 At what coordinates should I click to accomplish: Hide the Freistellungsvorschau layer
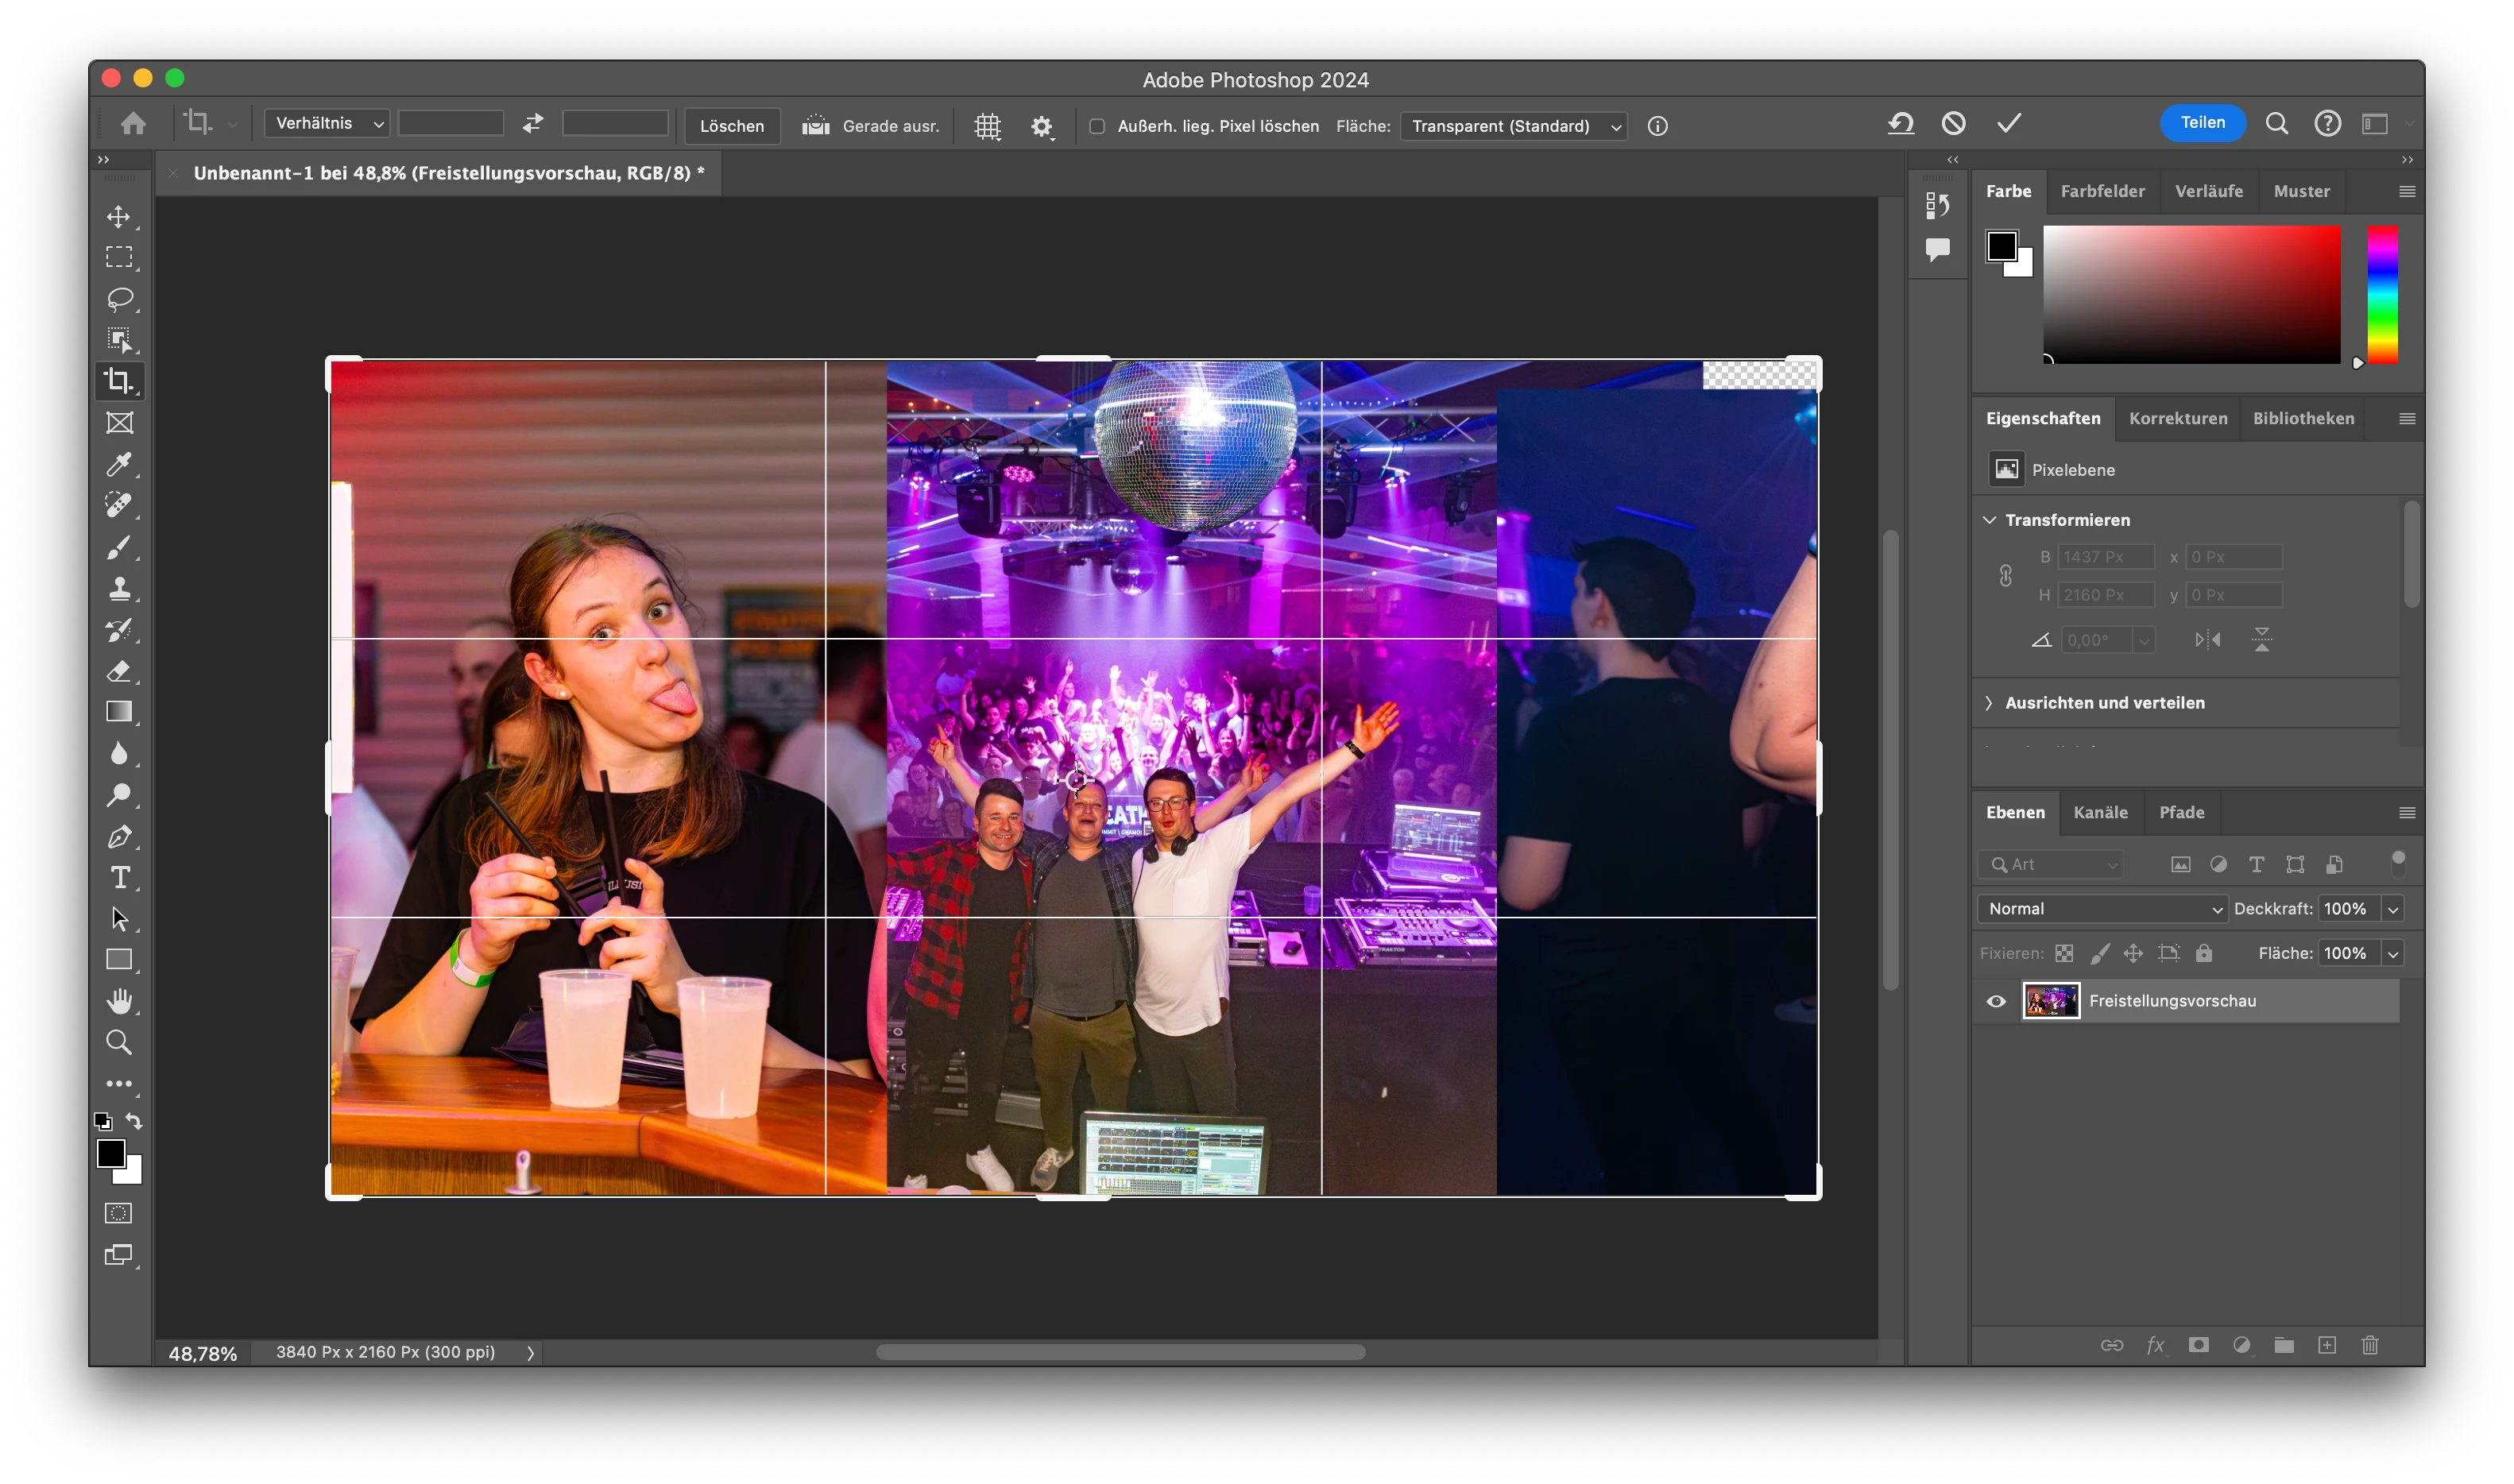pos(1996,1001)
